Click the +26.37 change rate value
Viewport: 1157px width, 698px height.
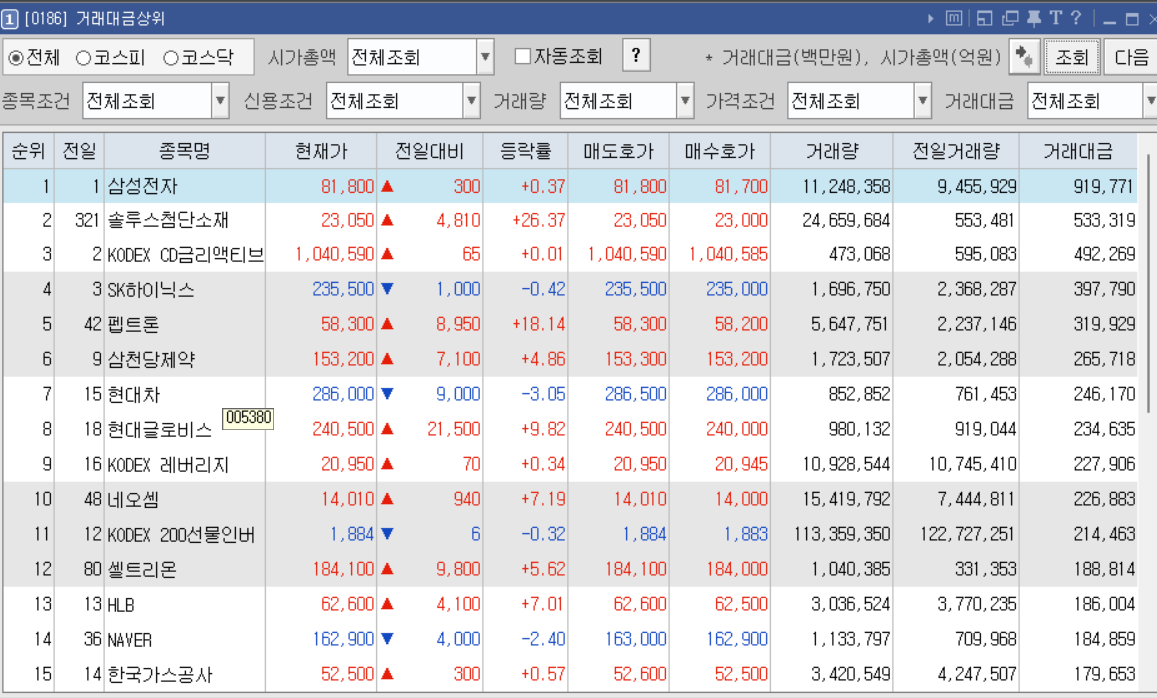(539, 220)
